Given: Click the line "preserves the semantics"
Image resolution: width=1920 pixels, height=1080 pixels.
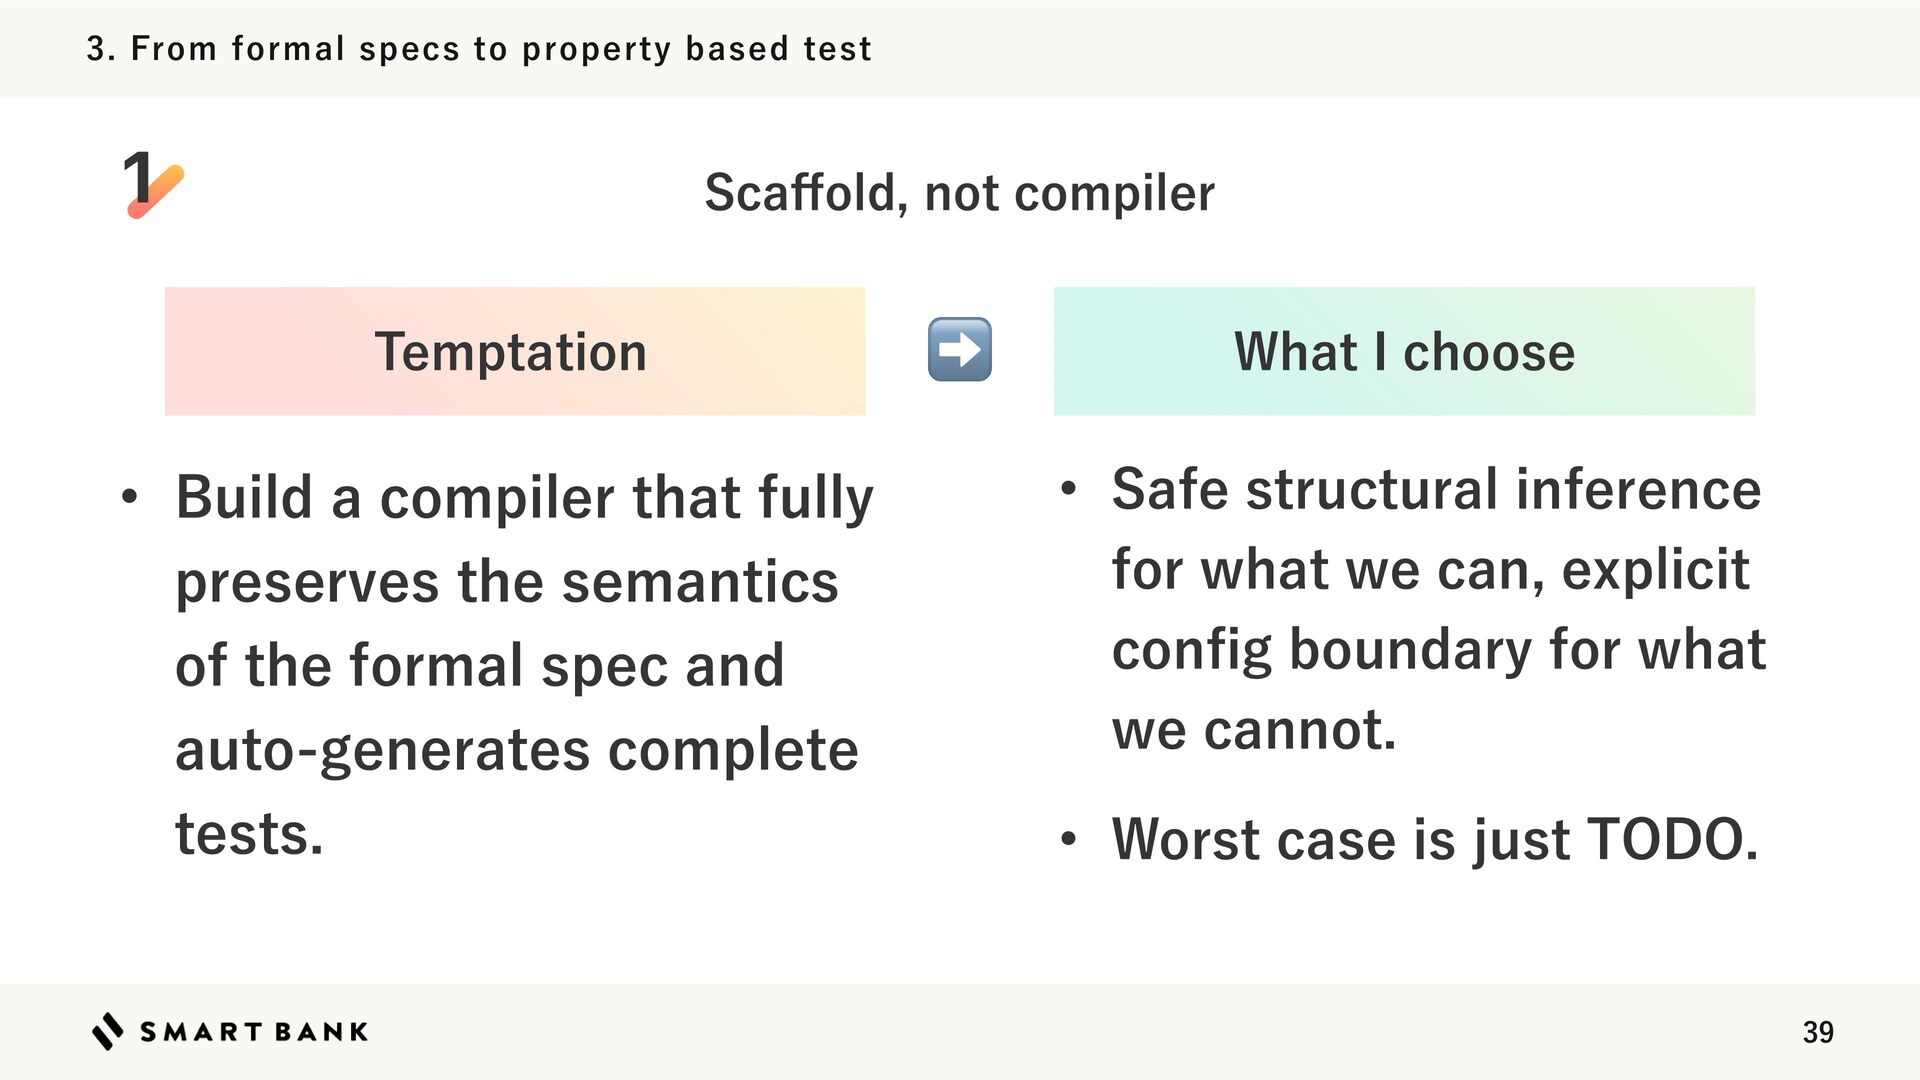Looking at the screenshot, I should pyautogui.click(x=506, y=581).
